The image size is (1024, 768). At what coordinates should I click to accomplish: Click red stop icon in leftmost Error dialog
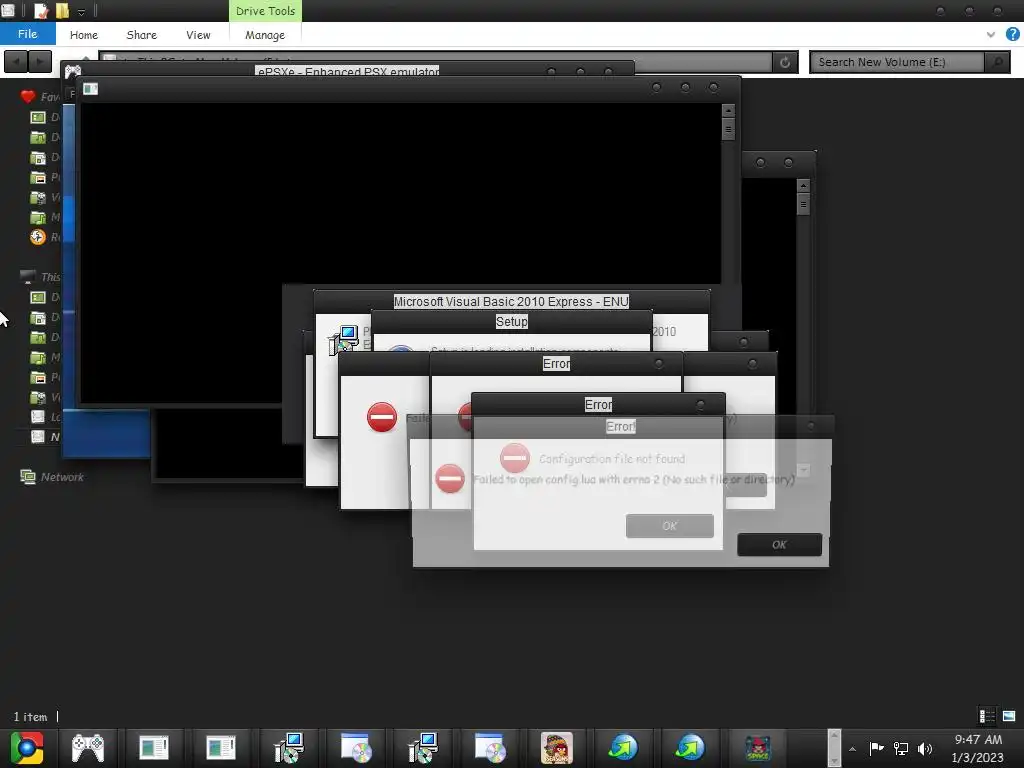click(x=382, y=417)
